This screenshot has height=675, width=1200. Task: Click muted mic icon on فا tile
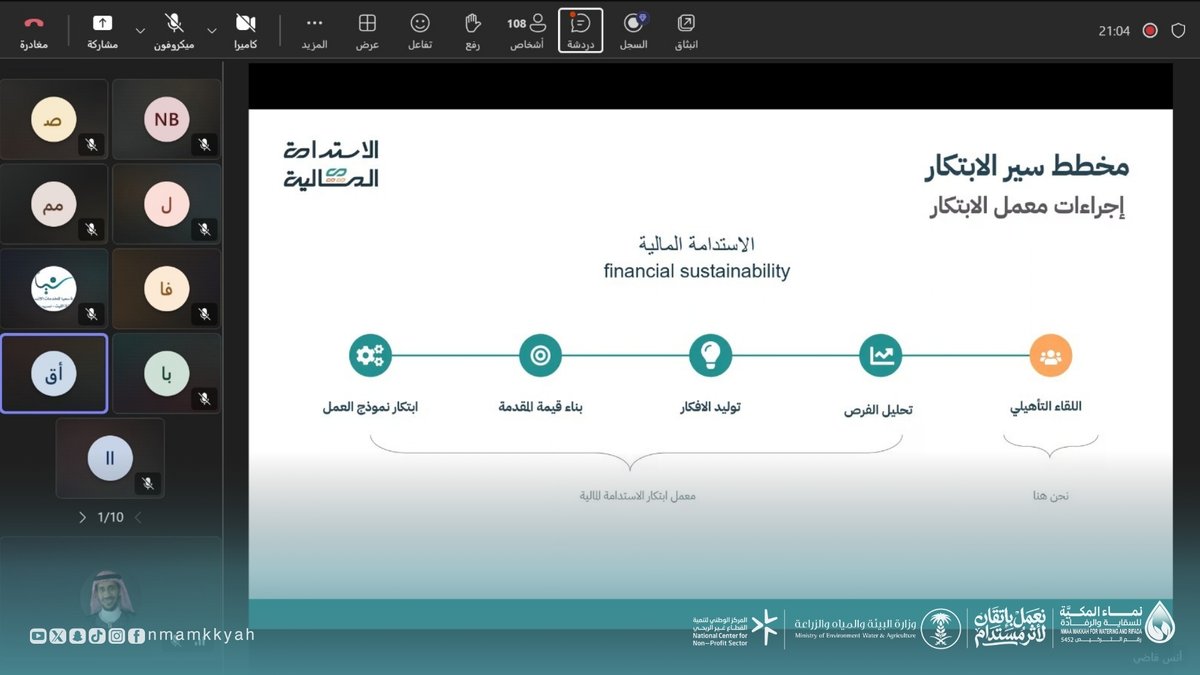tap(204, 314)
